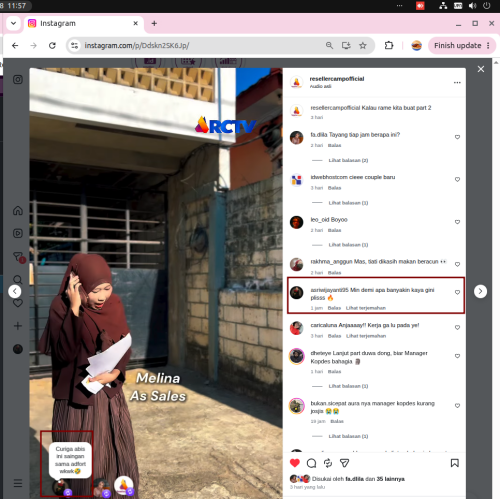The height and width of the screenshot is (499, 500).
Task: Open more options for the resellercampofficial post
Action: 457,82
